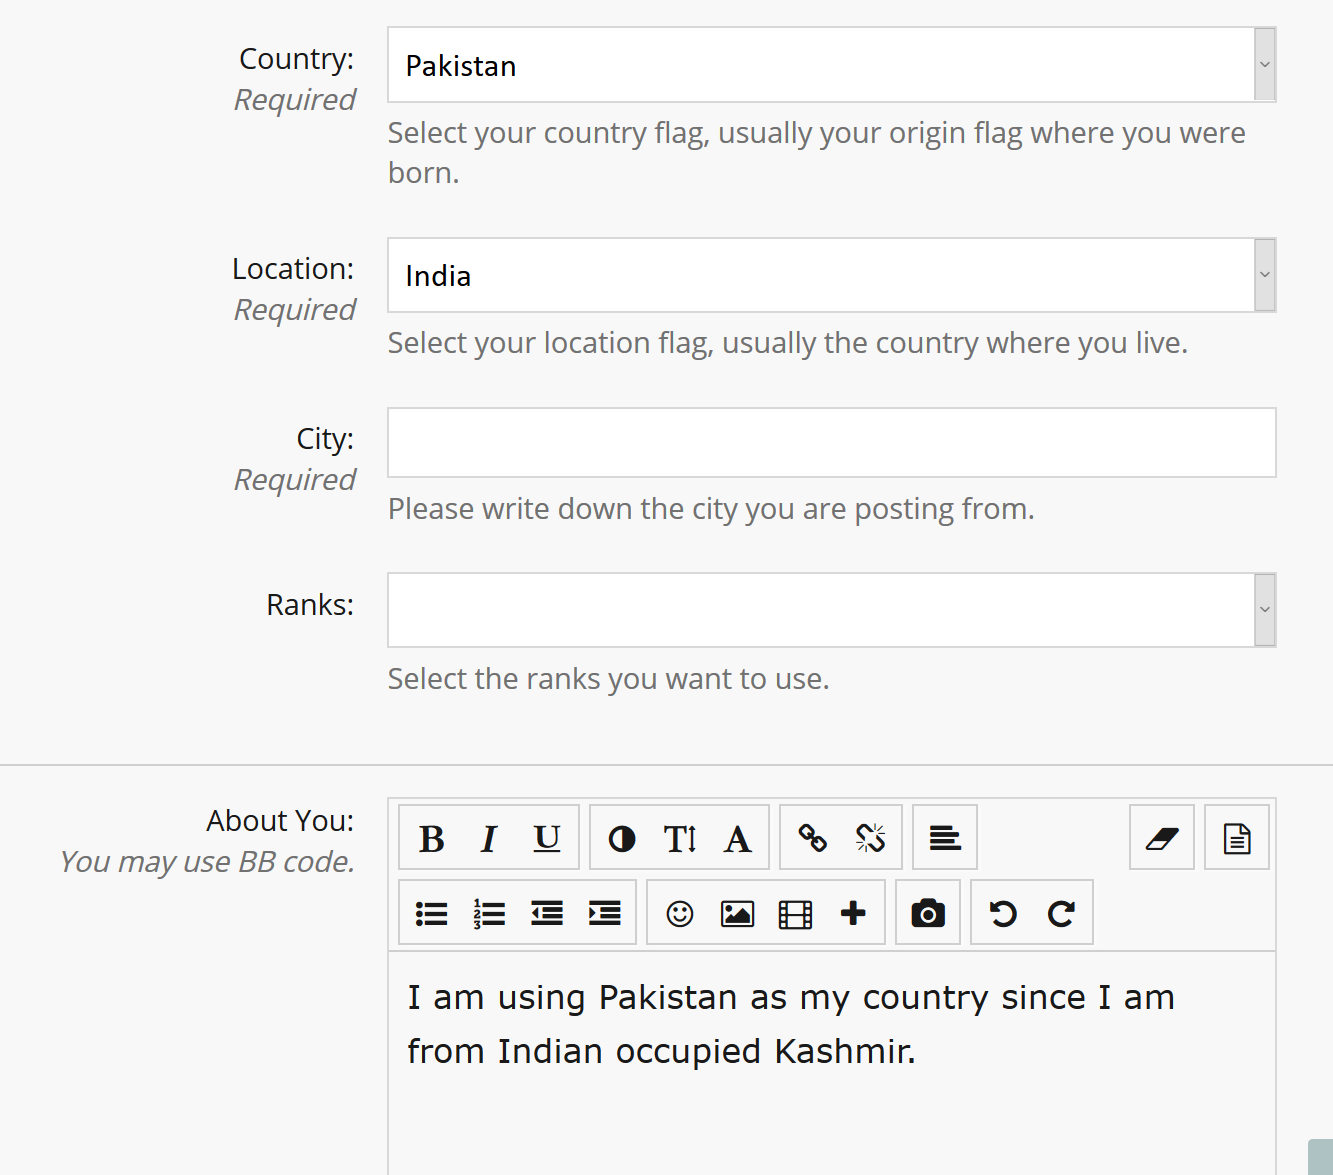Viewport: 1333px width, 1175px height.
Task: Insert a link with the chain icon
Action: (x=812, y=838)
